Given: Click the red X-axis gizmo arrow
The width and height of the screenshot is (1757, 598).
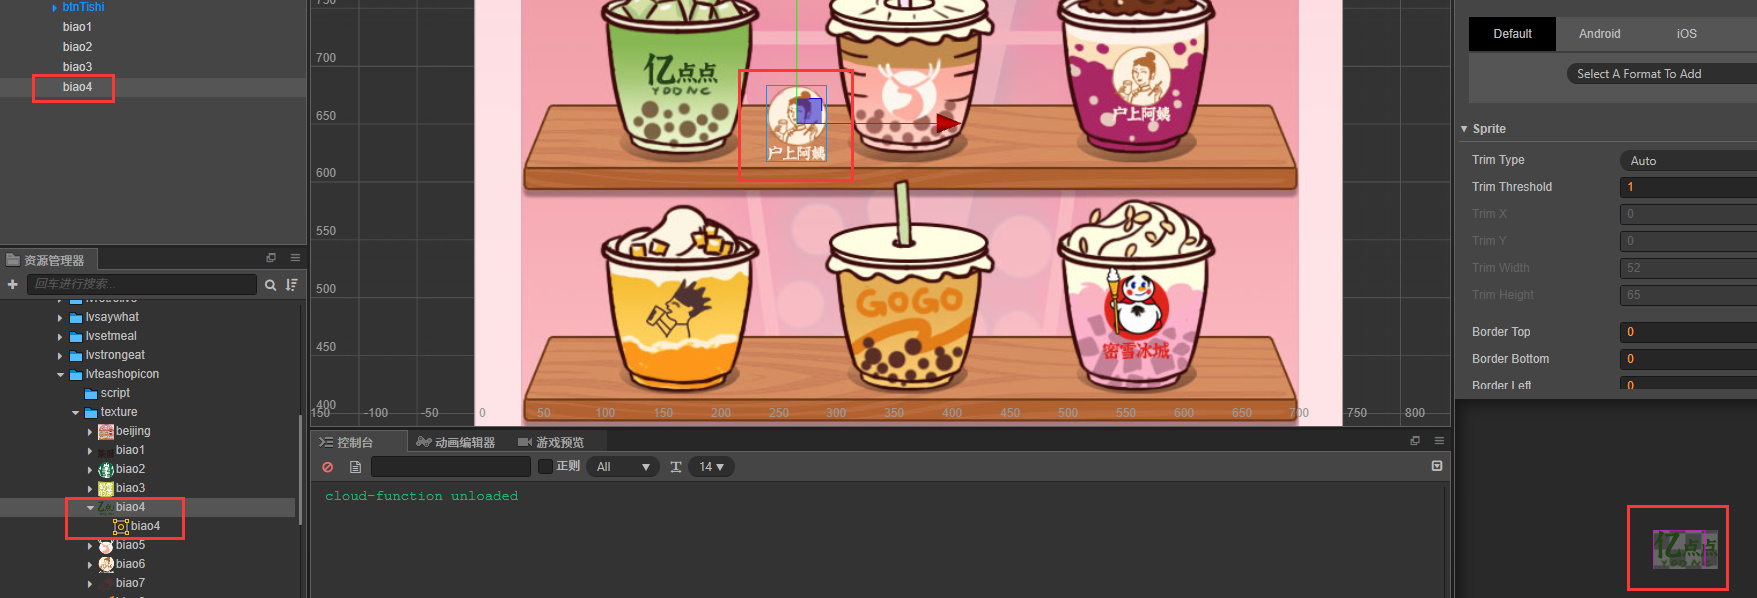Looking at the screenshot, I should 948,124.
